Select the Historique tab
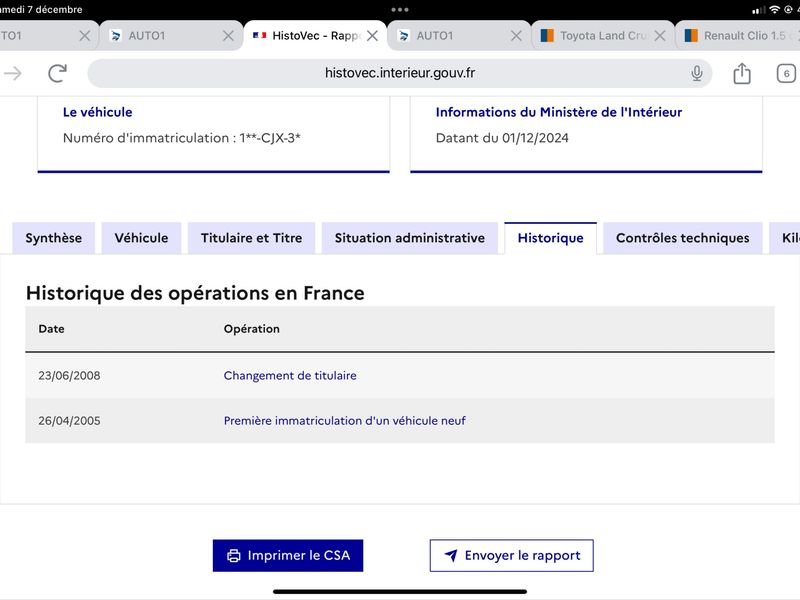Viewport: 800px width, 600px height. point(551,238)
